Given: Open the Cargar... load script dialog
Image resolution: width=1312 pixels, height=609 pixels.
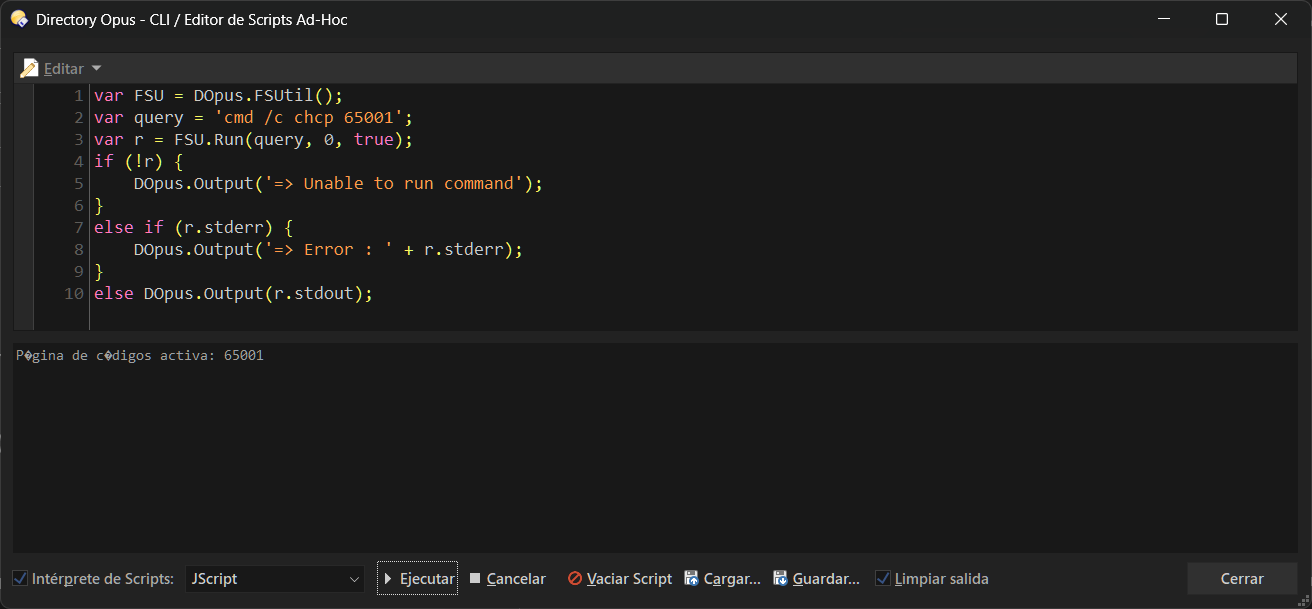Looking at the screenshot, I should click(x=722, y=578).
